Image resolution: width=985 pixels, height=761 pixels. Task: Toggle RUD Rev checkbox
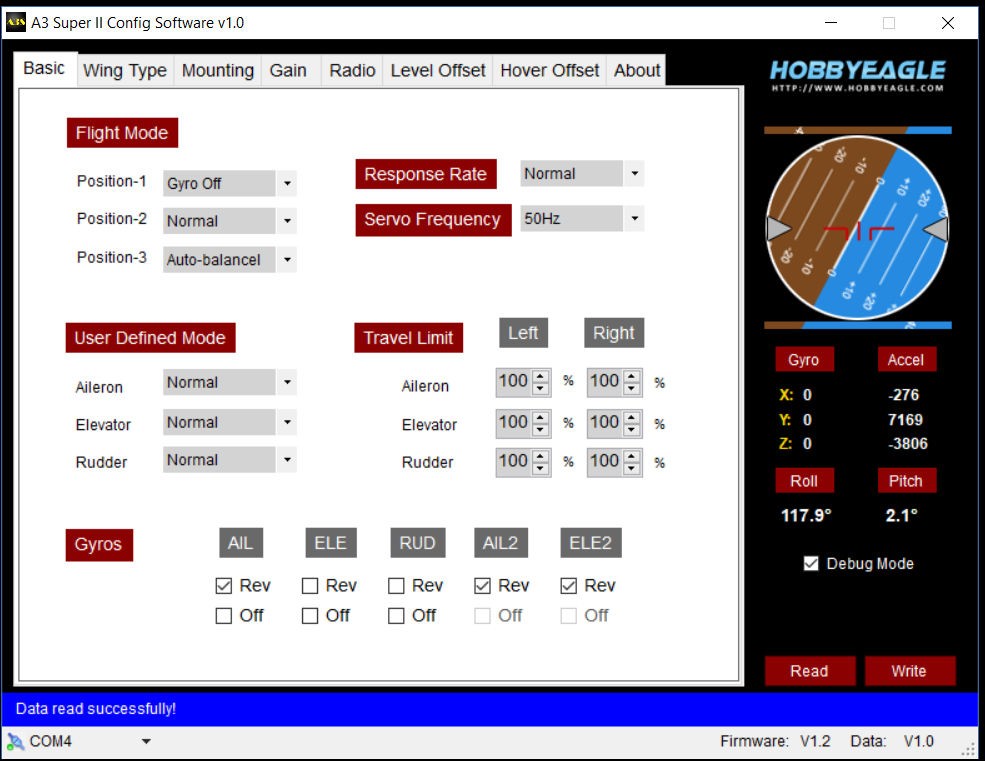coord(396,586)
